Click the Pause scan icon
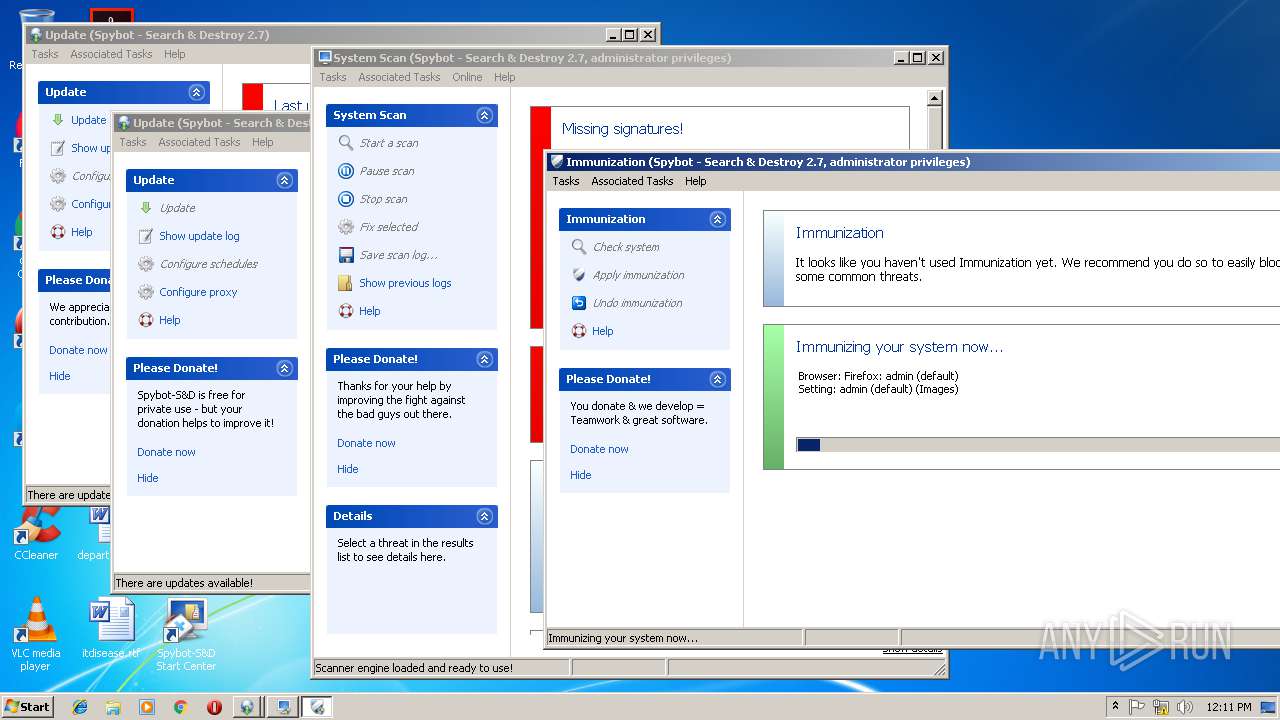 pyautogui.click(x=346, y=171)
